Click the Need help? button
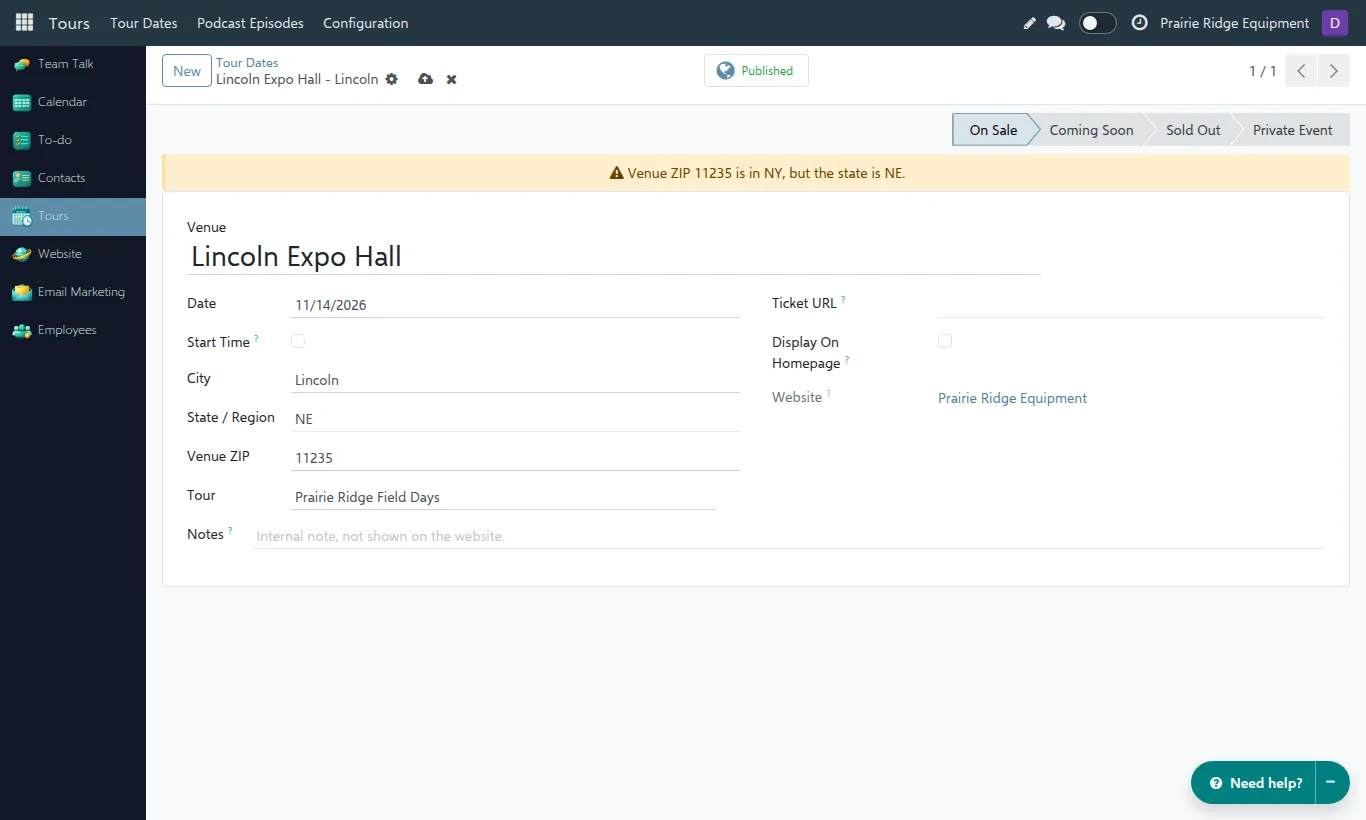1366x820 pixels. 1254,783
